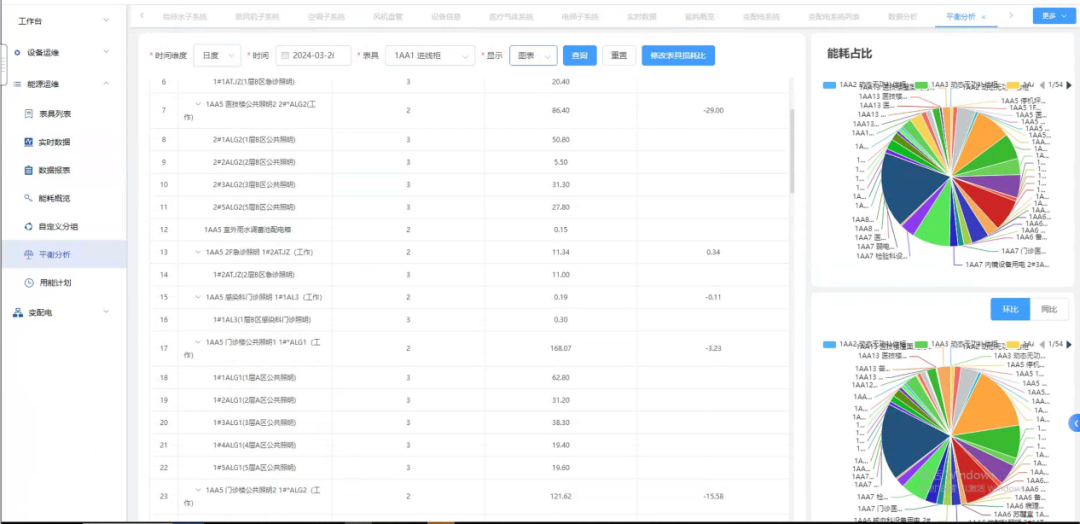1080x524 pixels.
Task: Collapse row 7 1AA5 医技楼公共照明2
Action: pyautogui.click(x=198, y=104)
